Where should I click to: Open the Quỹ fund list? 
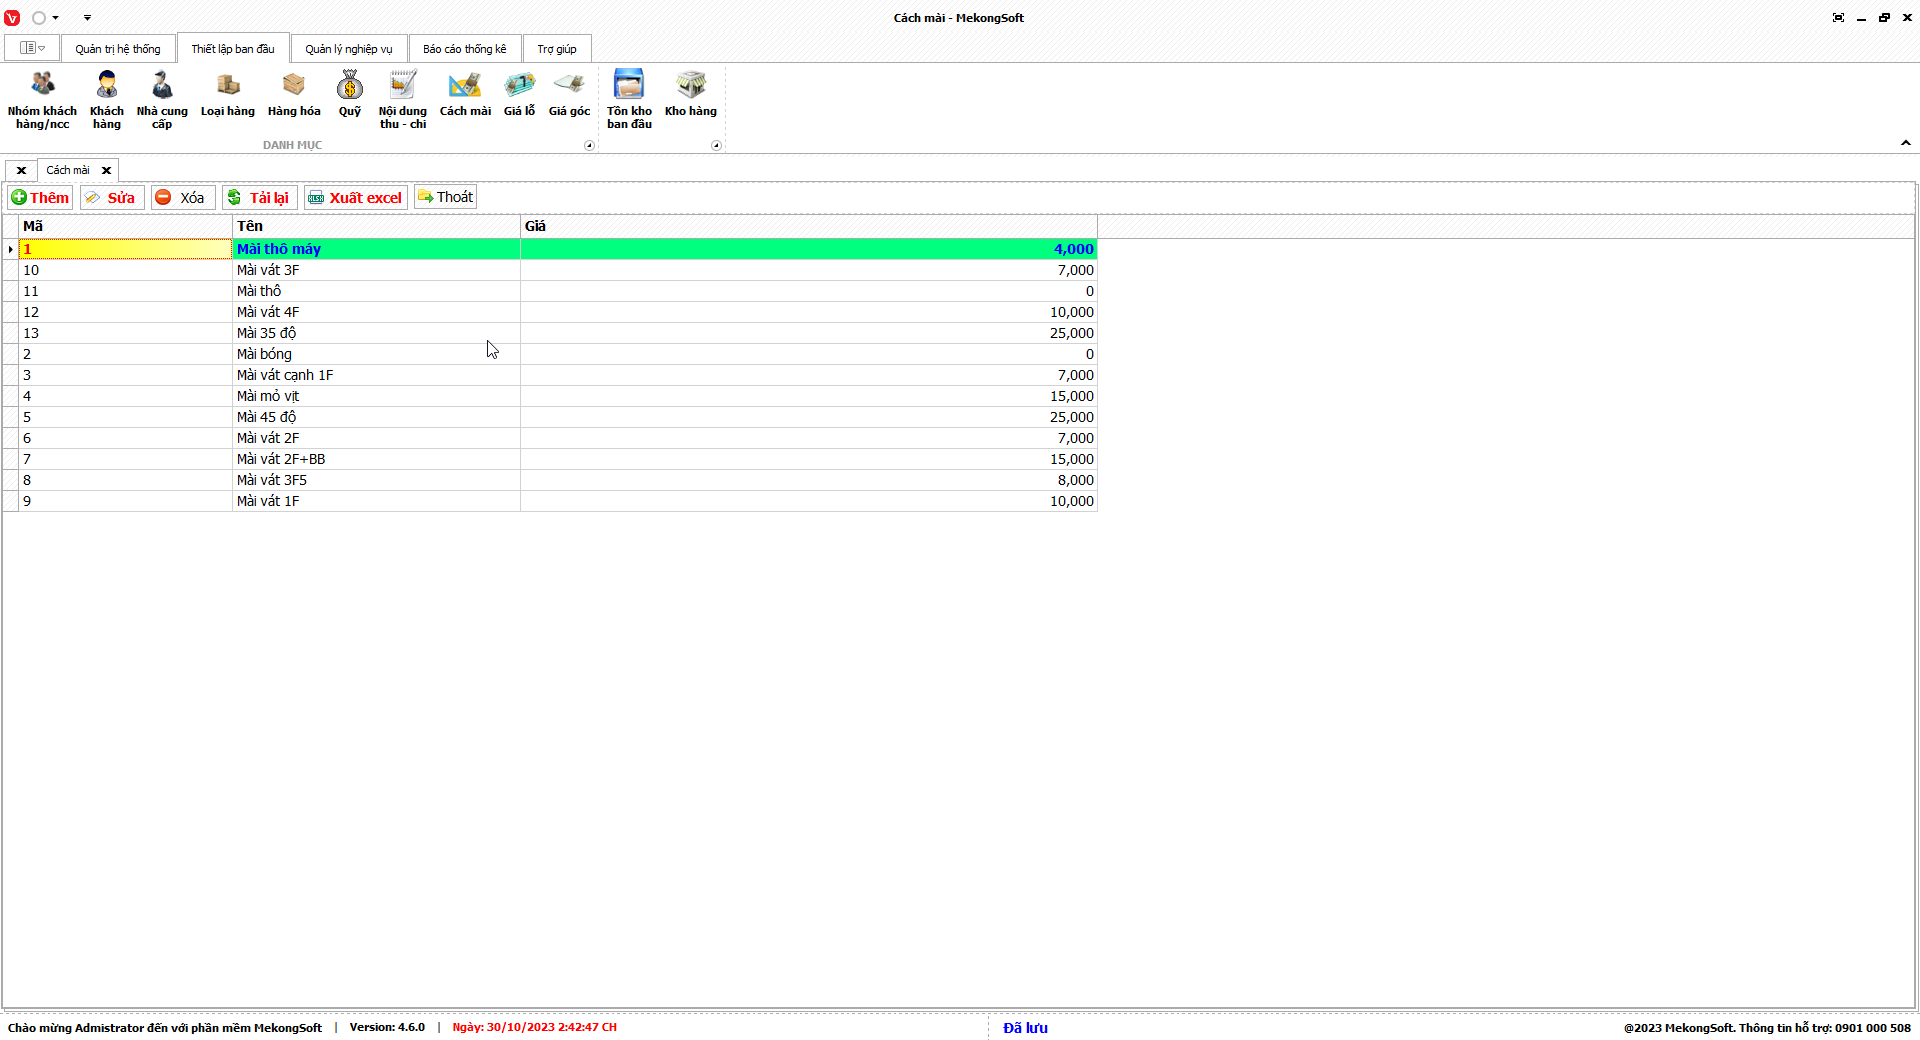[x=350, y=95]
